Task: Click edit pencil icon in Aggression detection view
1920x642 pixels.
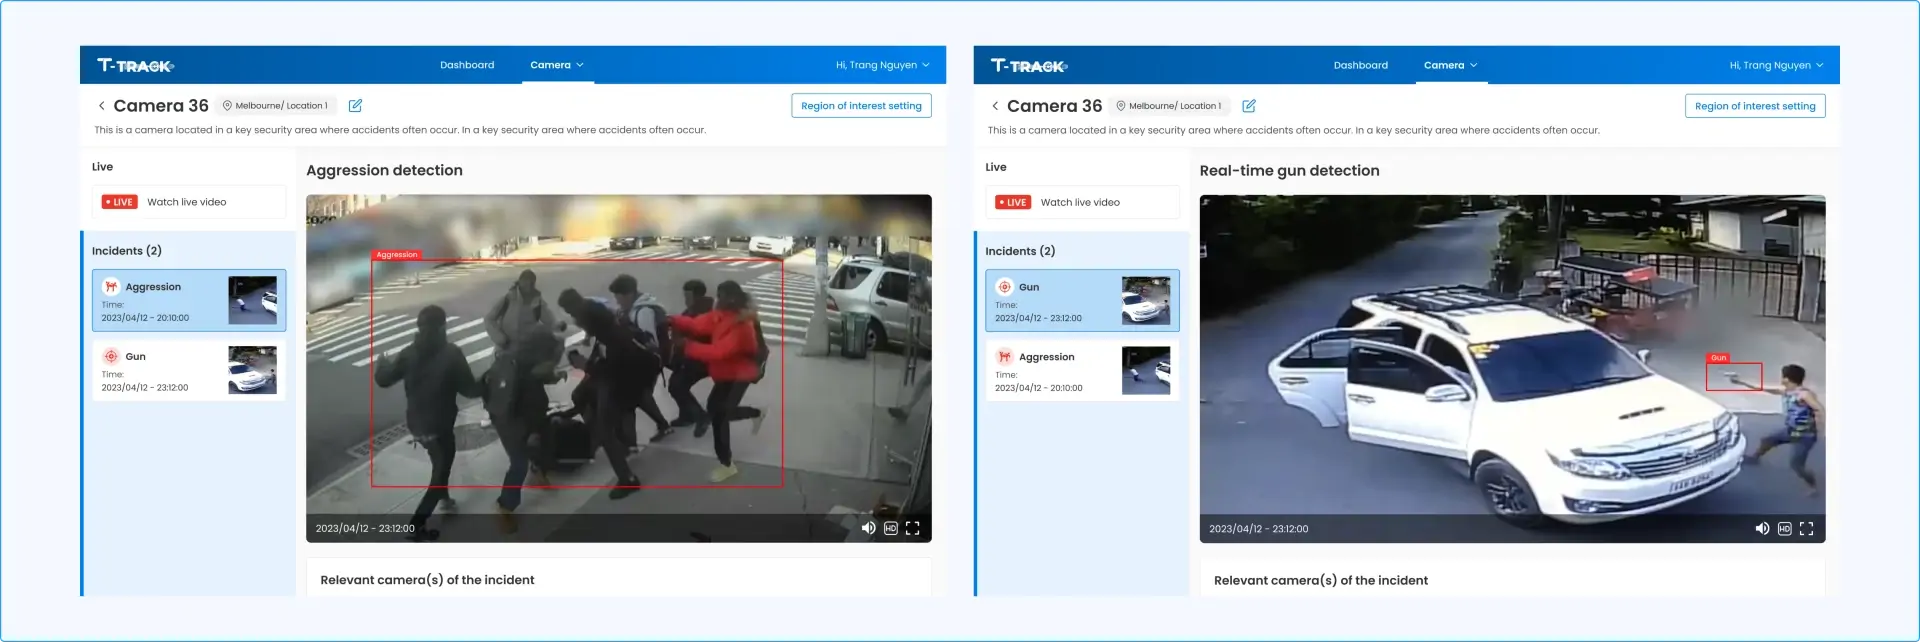Action: pyautogui.click(x=355, y=106)
